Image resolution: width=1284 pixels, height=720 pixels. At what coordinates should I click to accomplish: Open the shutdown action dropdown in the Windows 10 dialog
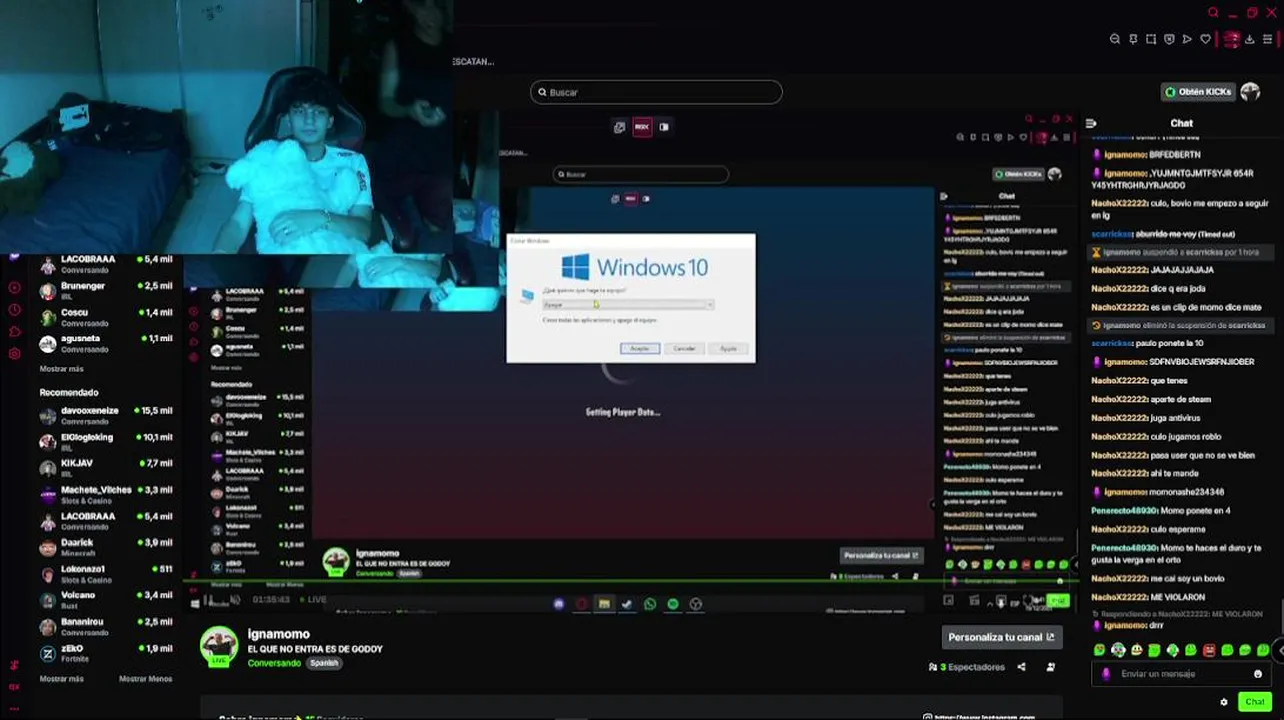click(628, 304)
